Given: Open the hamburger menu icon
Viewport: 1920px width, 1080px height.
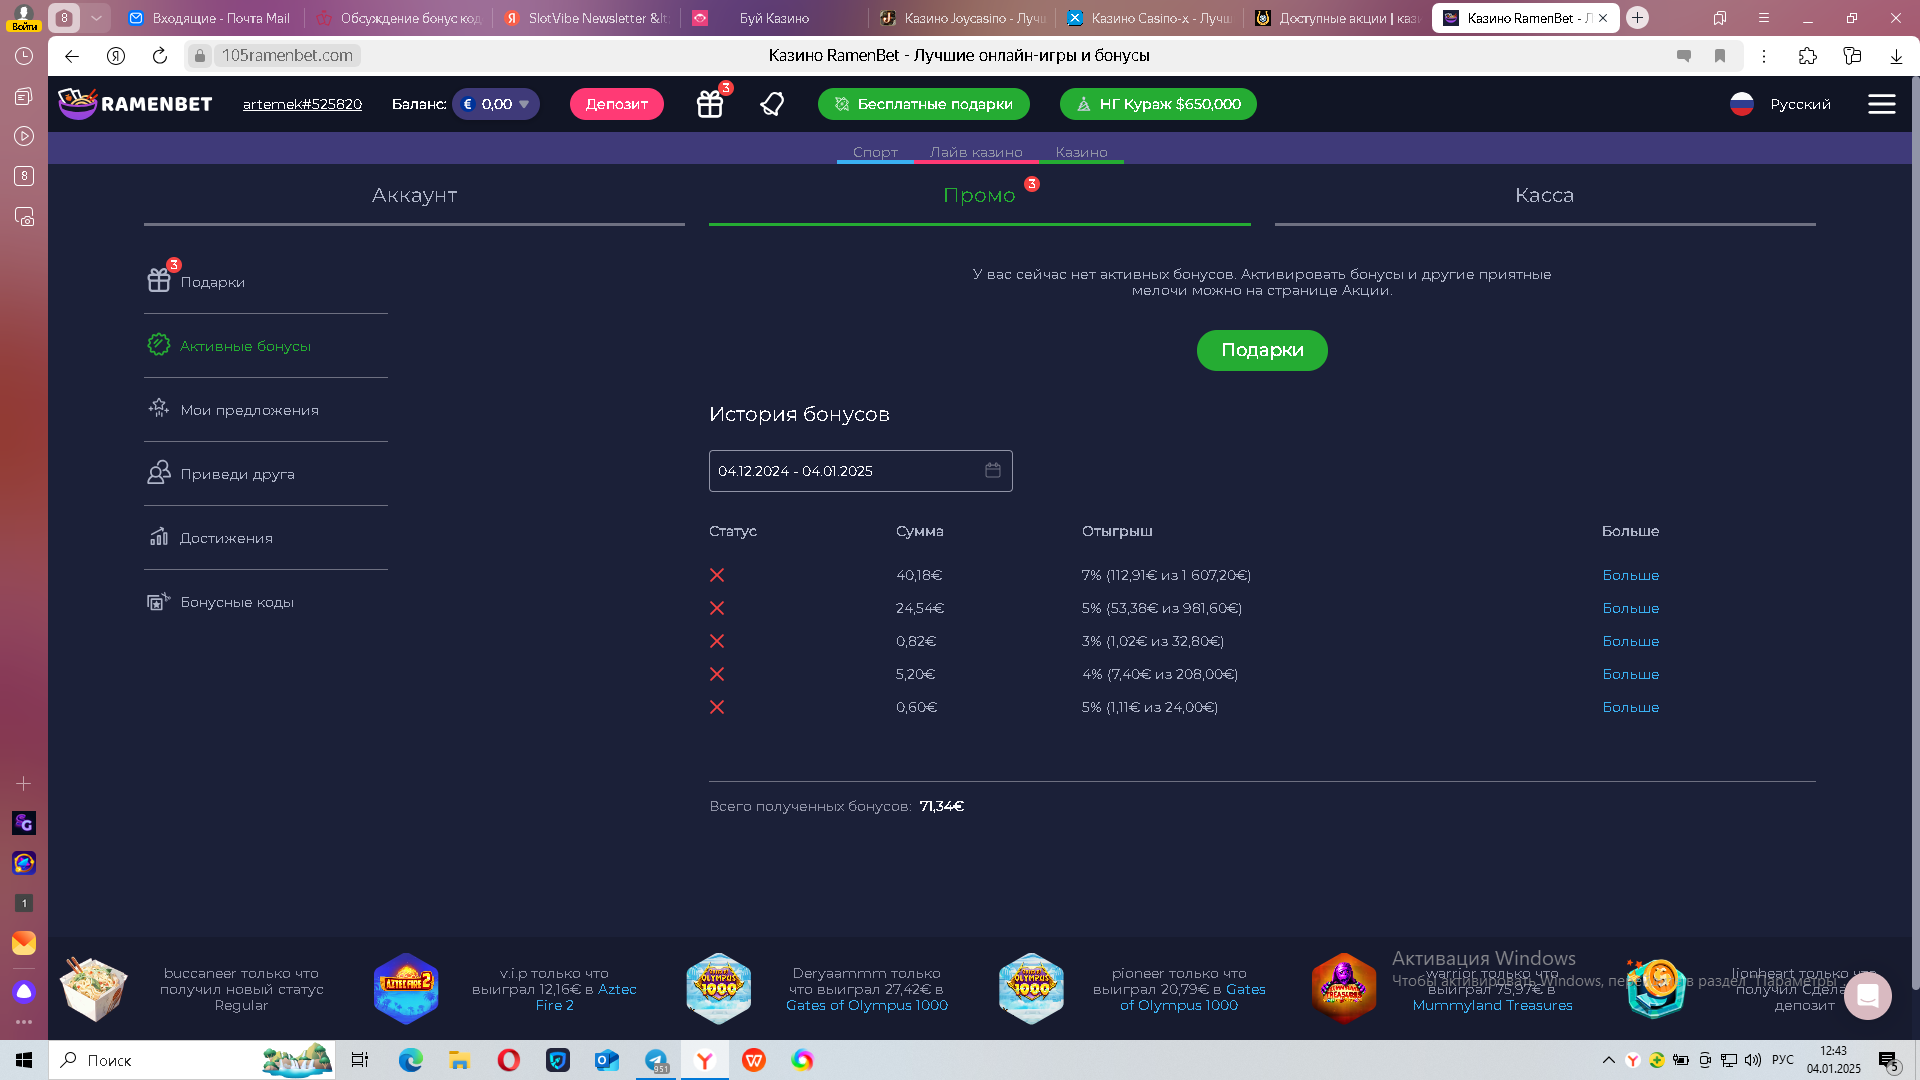Looking at the screenshot, I should pyautogui.click(x=1881, y=104).
